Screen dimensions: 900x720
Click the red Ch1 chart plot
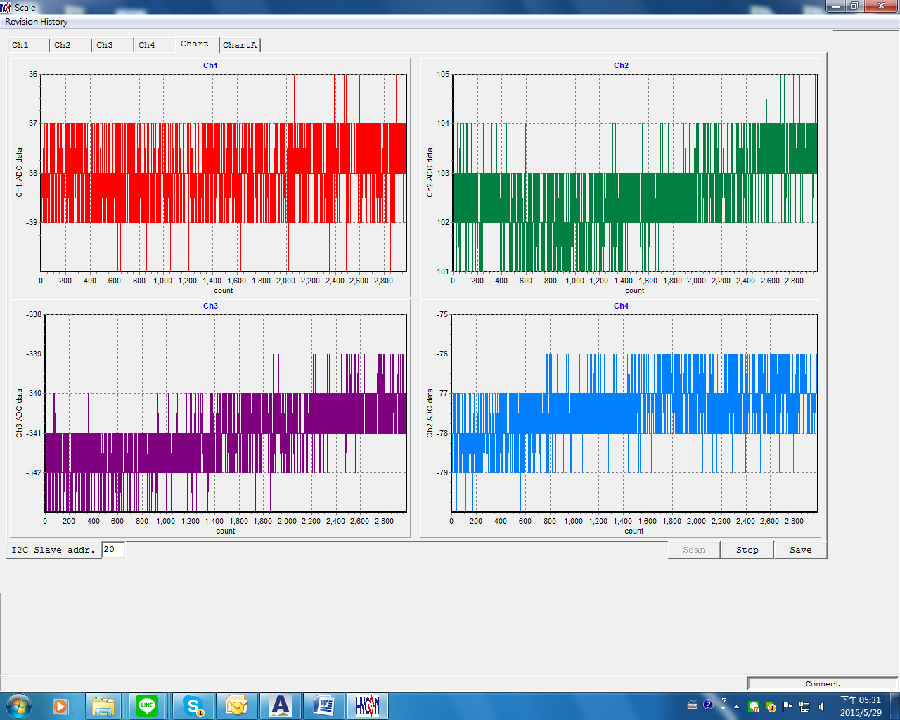[x=223, y=172]
